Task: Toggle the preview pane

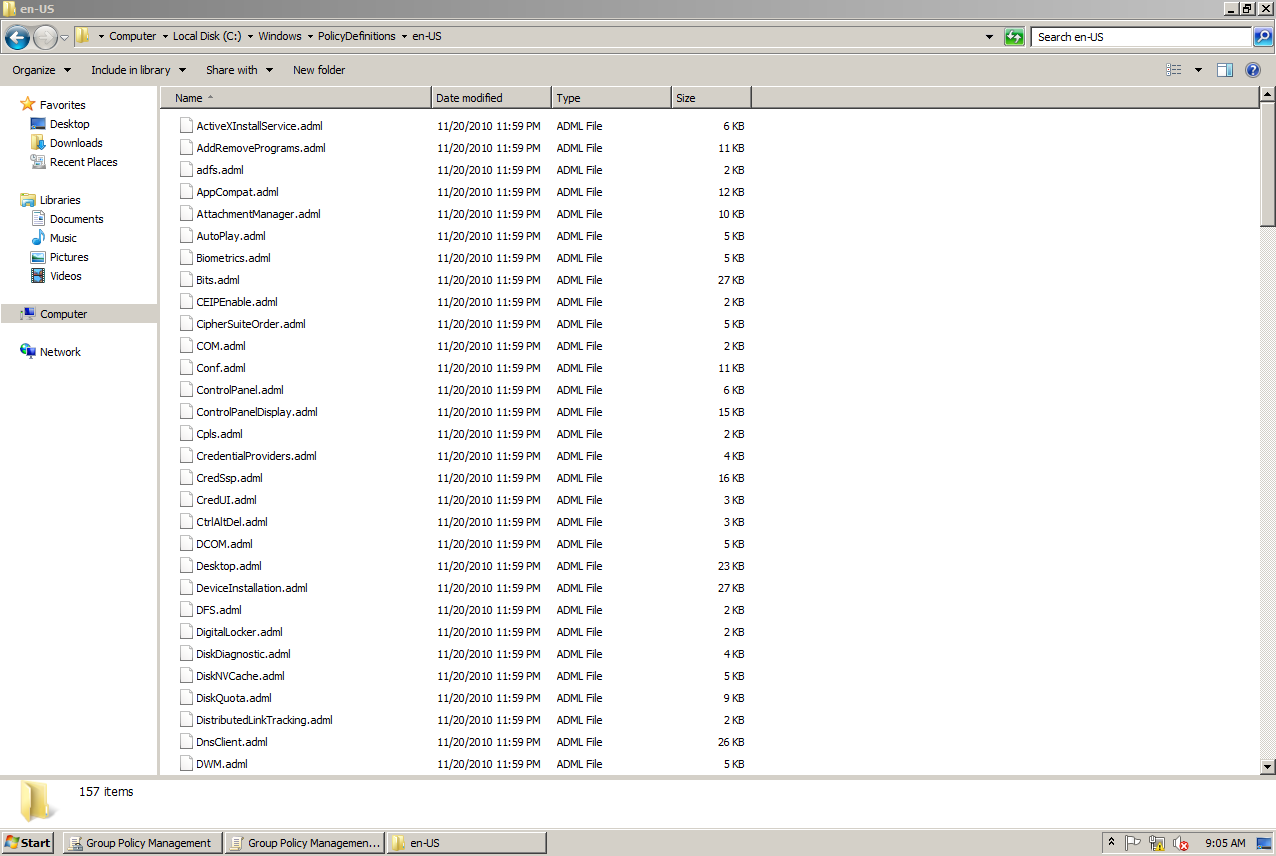Action: click(1224, 69)
